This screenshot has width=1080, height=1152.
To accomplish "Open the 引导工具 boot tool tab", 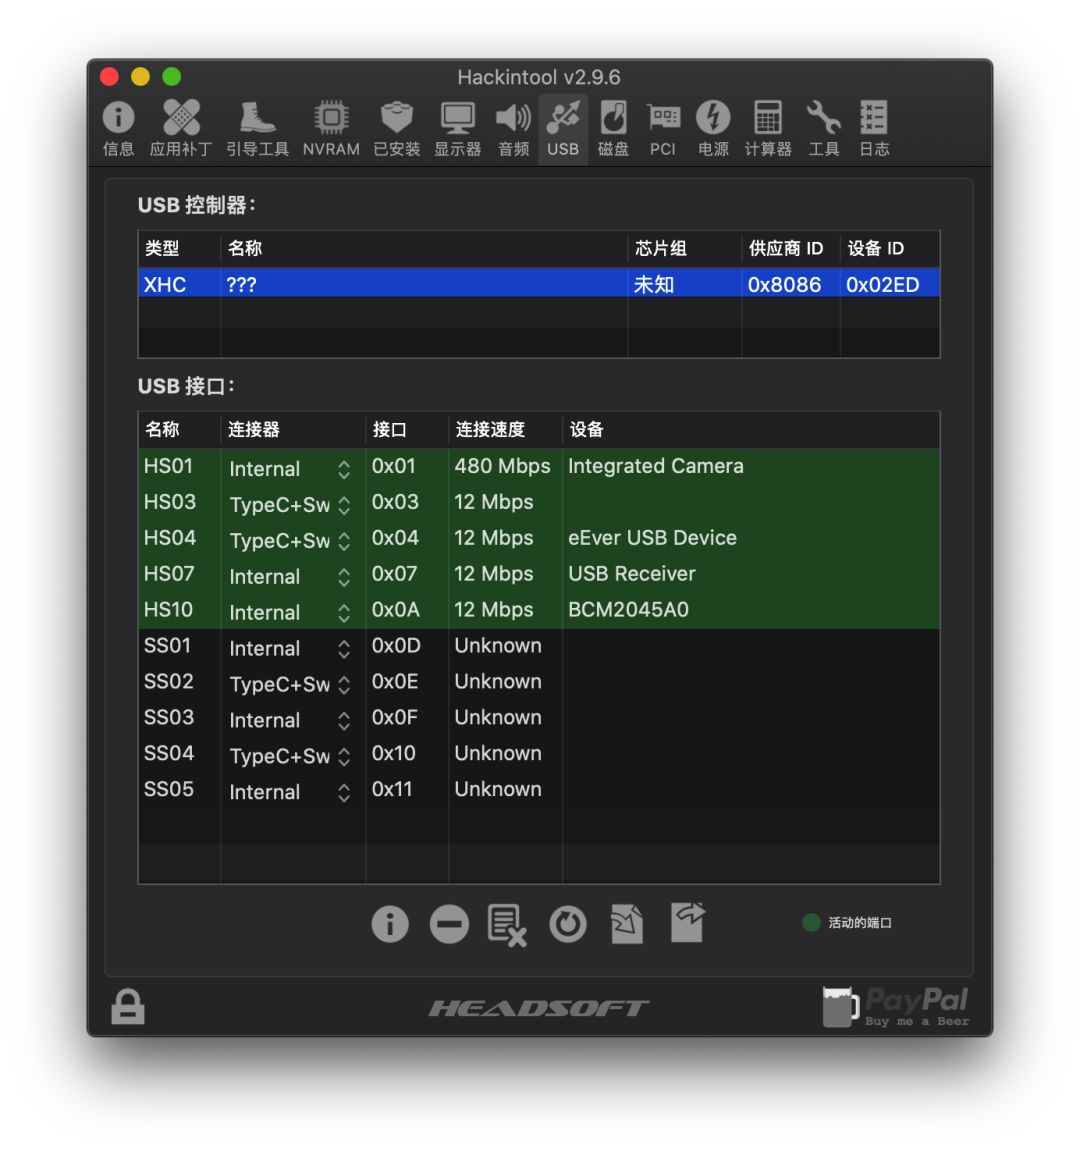I will pos(257,129).
